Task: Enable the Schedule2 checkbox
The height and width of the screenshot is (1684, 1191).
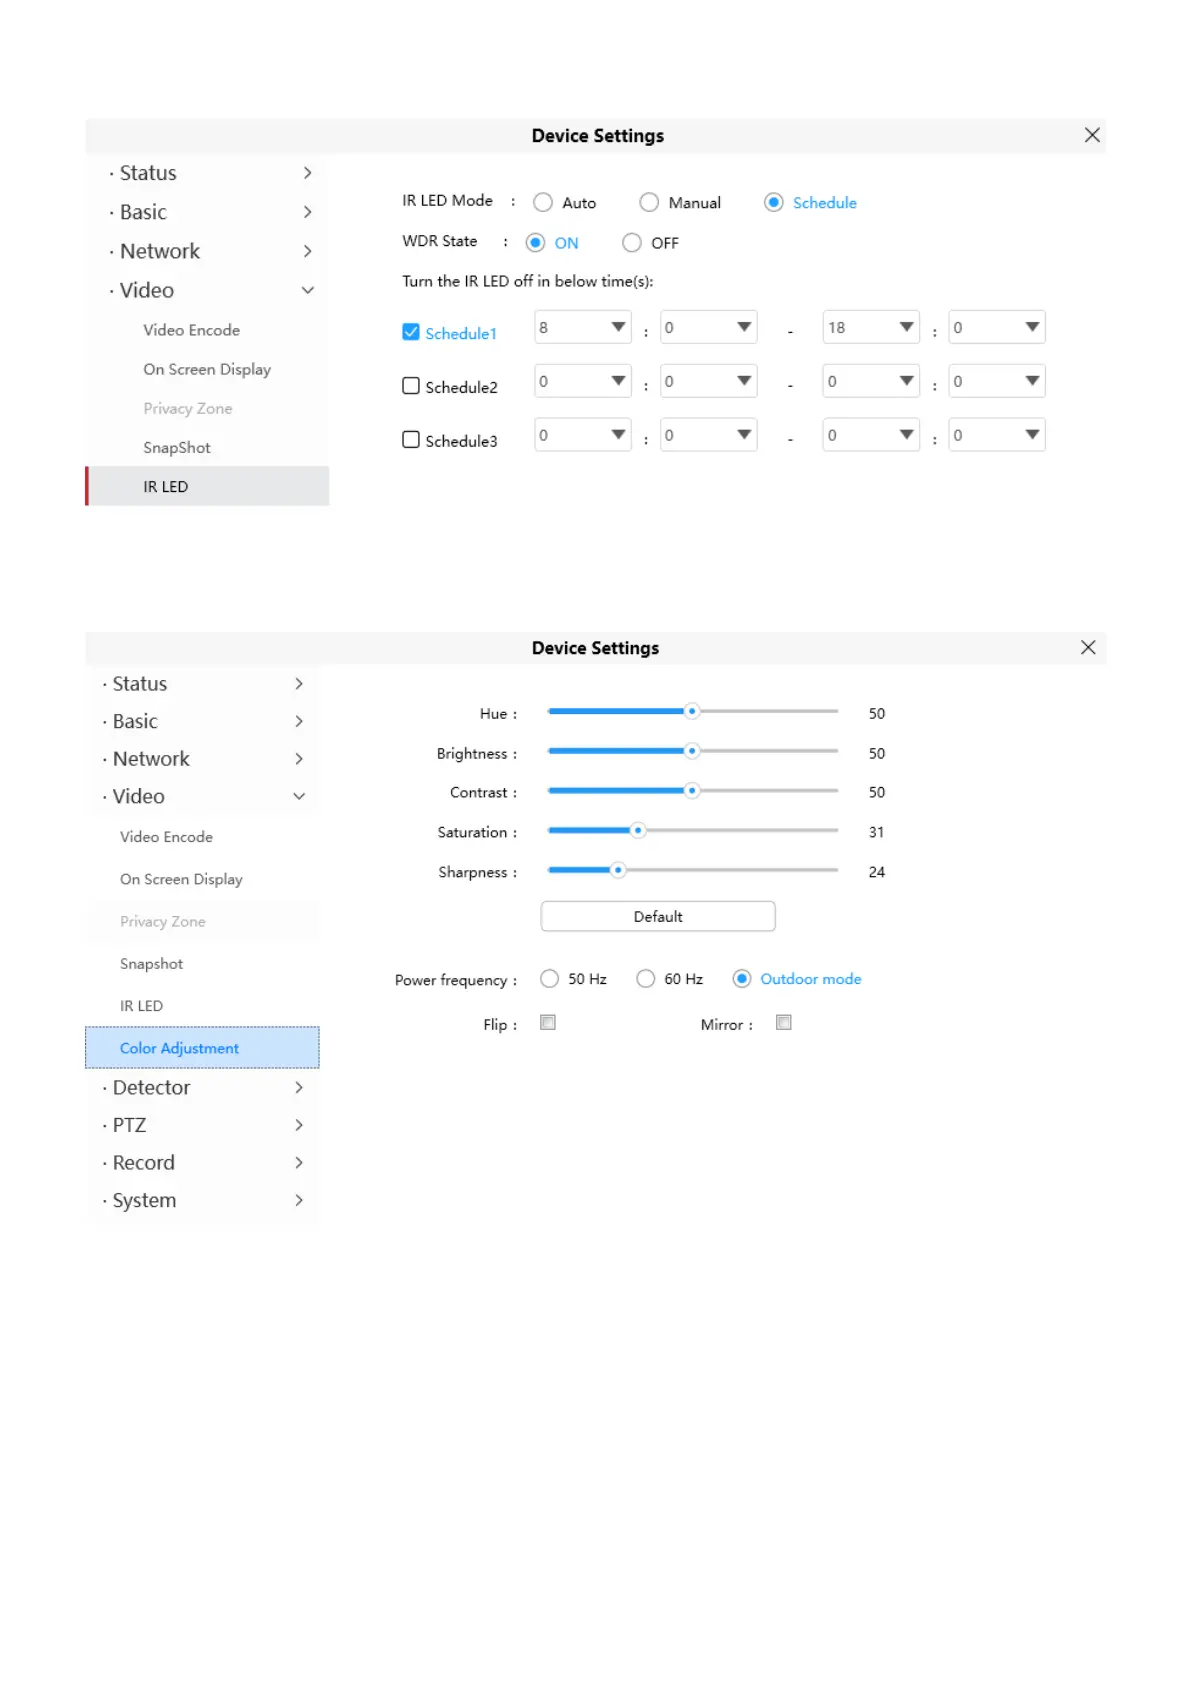Action: click(x=411, y=386)
